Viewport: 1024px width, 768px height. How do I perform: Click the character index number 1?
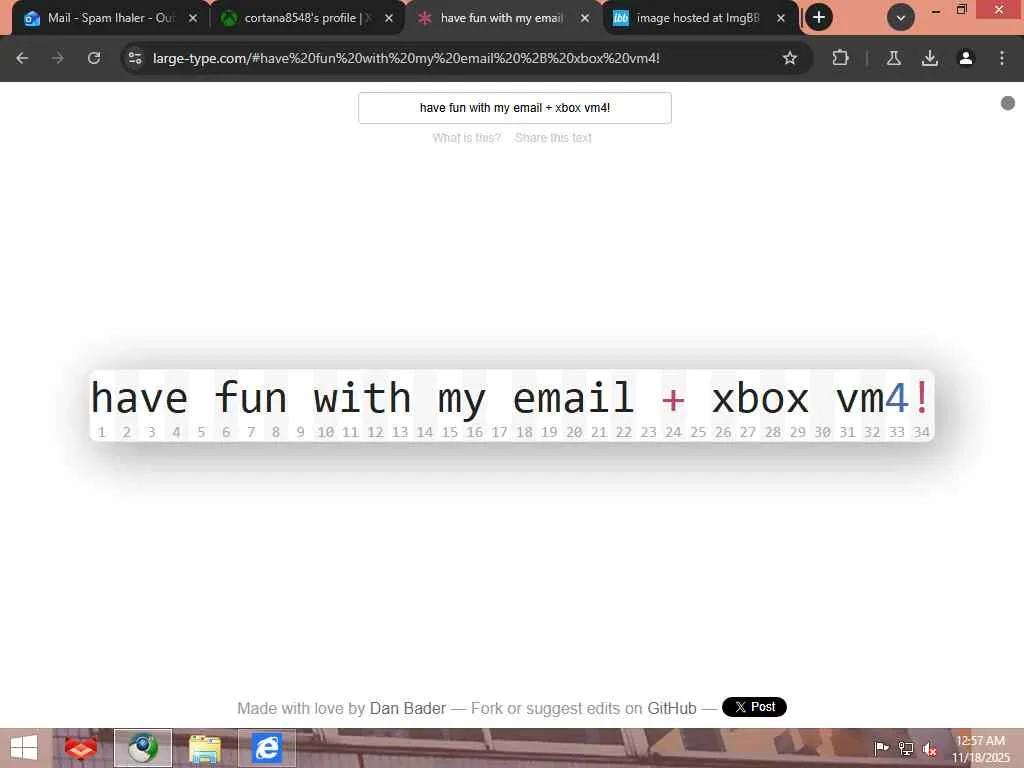101,432
